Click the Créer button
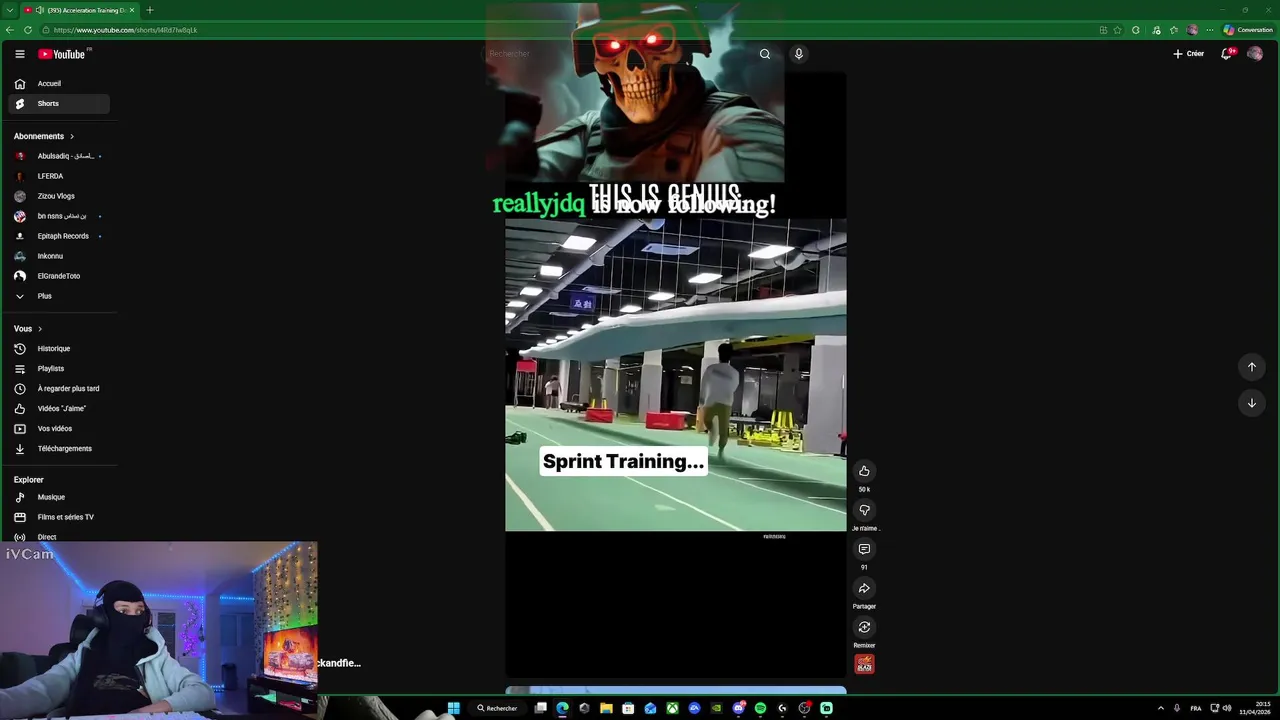 (1189, 54)
